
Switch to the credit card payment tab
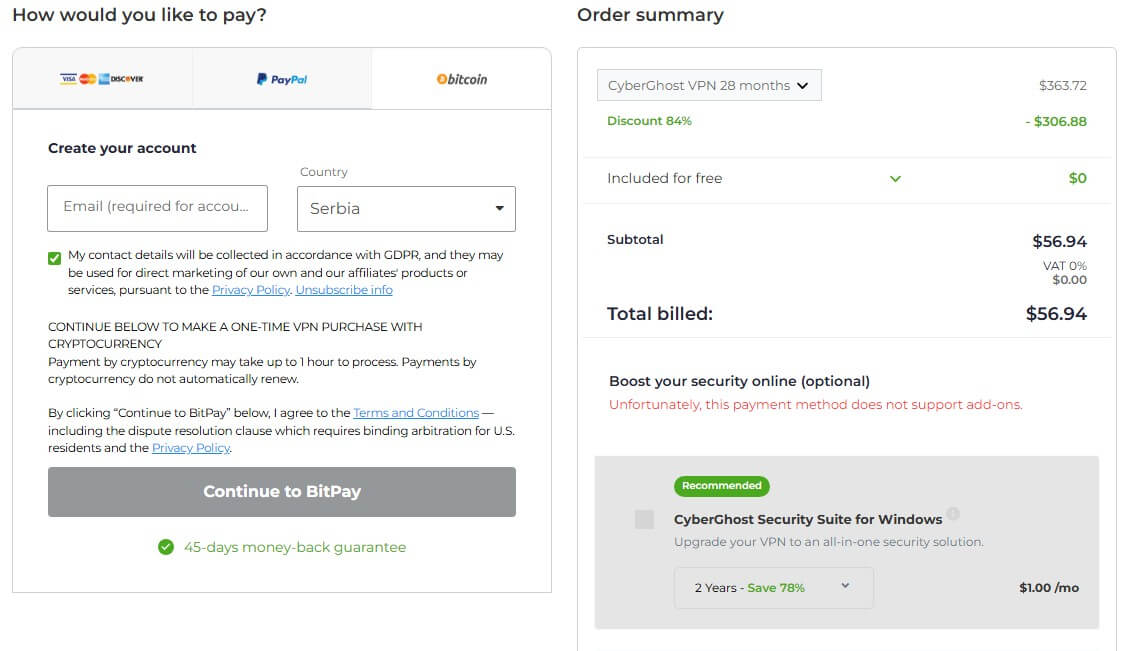pos(101,78)
